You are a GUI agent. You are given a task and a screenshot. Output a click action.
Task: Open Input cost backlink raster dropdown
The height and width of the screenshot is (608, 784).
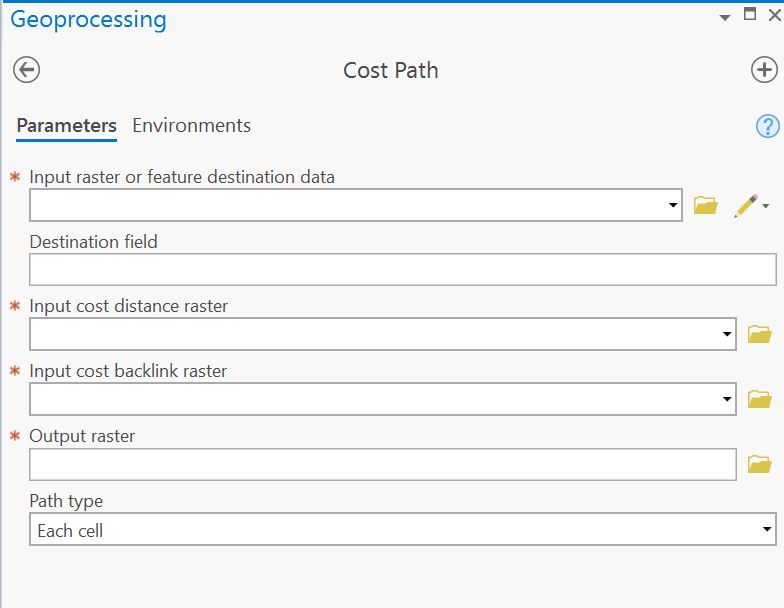click(727, 399)
